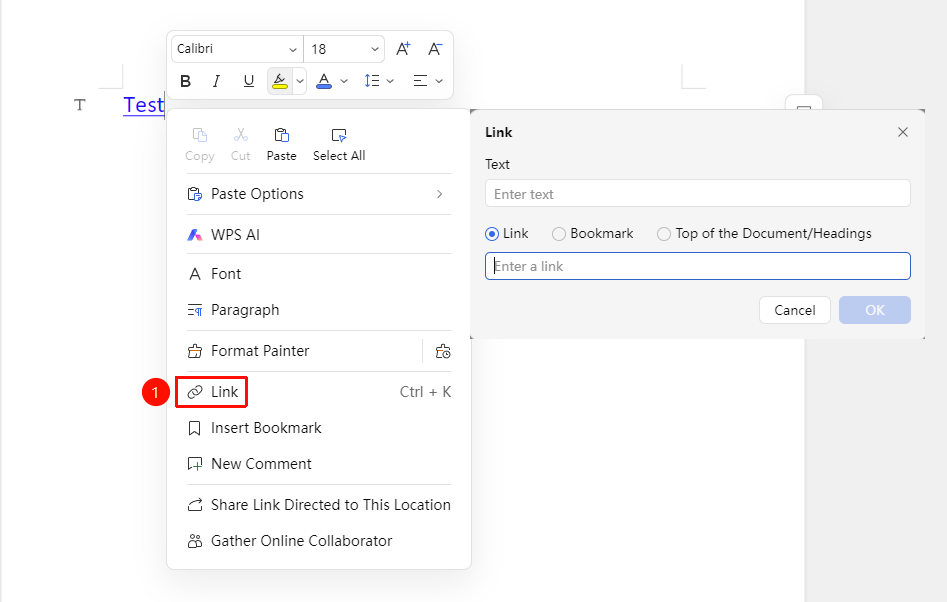The image size is (947, 602).
Task: Select the Bookmark radio button
Action: coord(559,234)
